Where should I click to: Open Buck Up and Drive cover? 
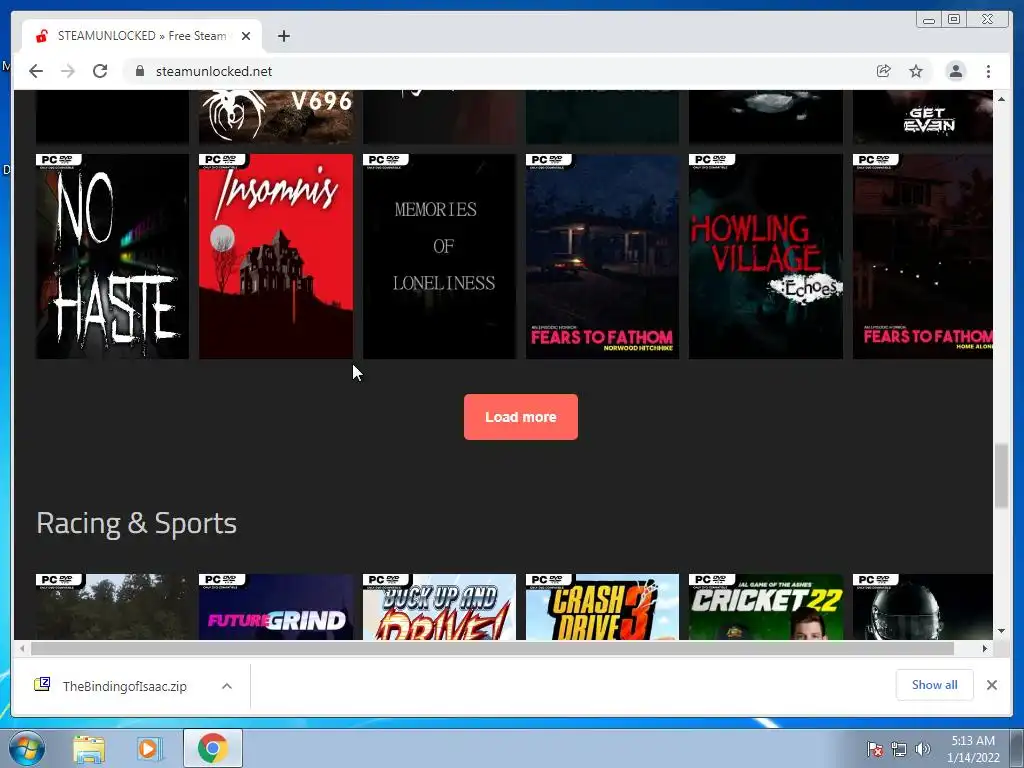[439, 607]
